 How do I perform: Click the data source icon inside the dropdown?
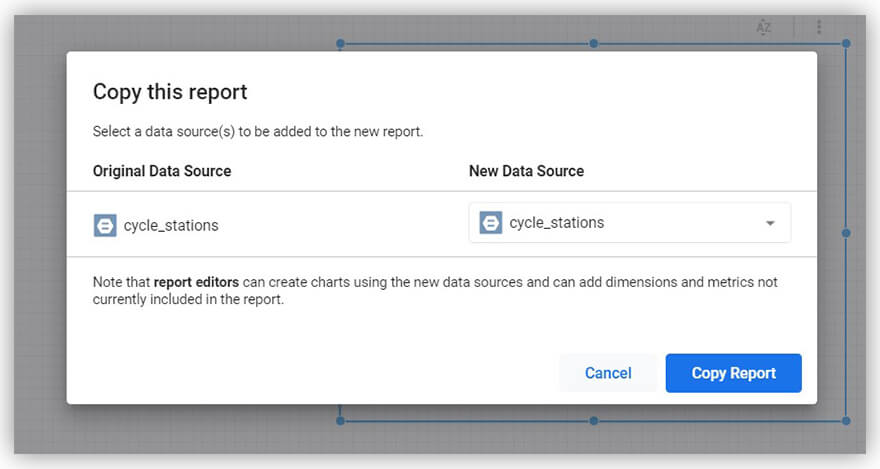tap(490, 223)
